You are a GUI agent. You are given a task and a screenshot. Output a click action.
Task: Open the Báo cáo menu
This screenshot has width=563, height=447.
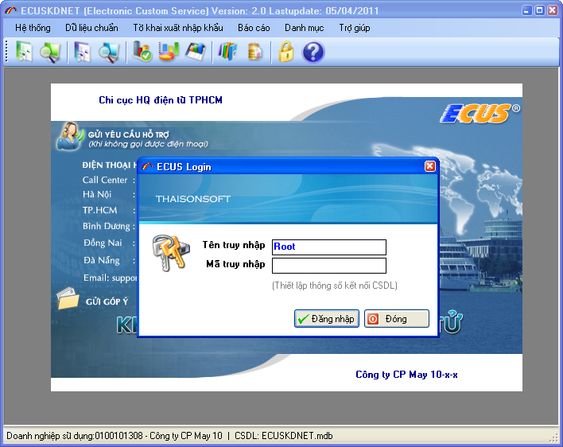coord(253,28)
